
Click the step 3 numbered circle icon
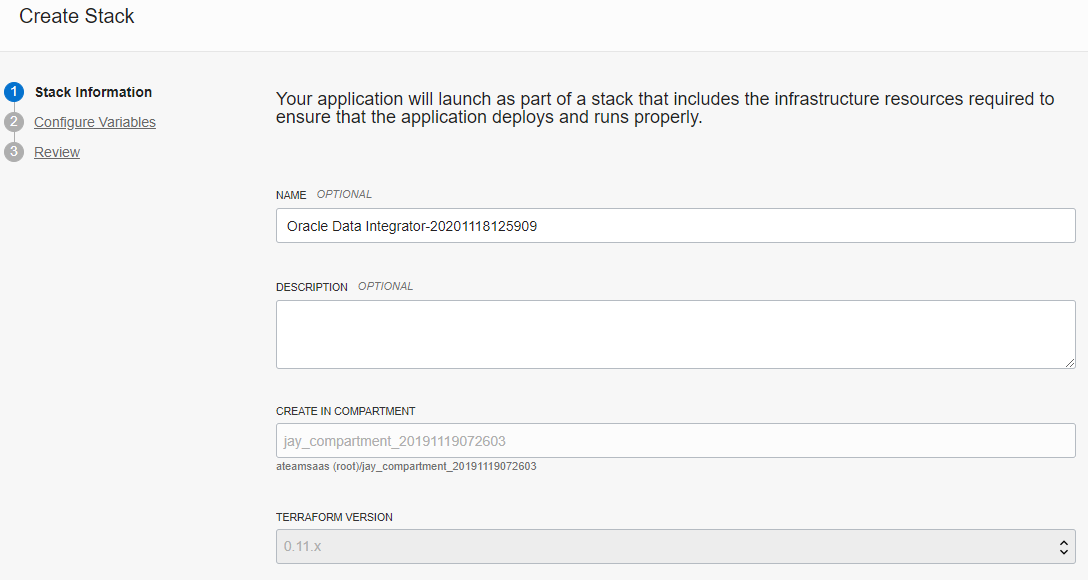13,152
